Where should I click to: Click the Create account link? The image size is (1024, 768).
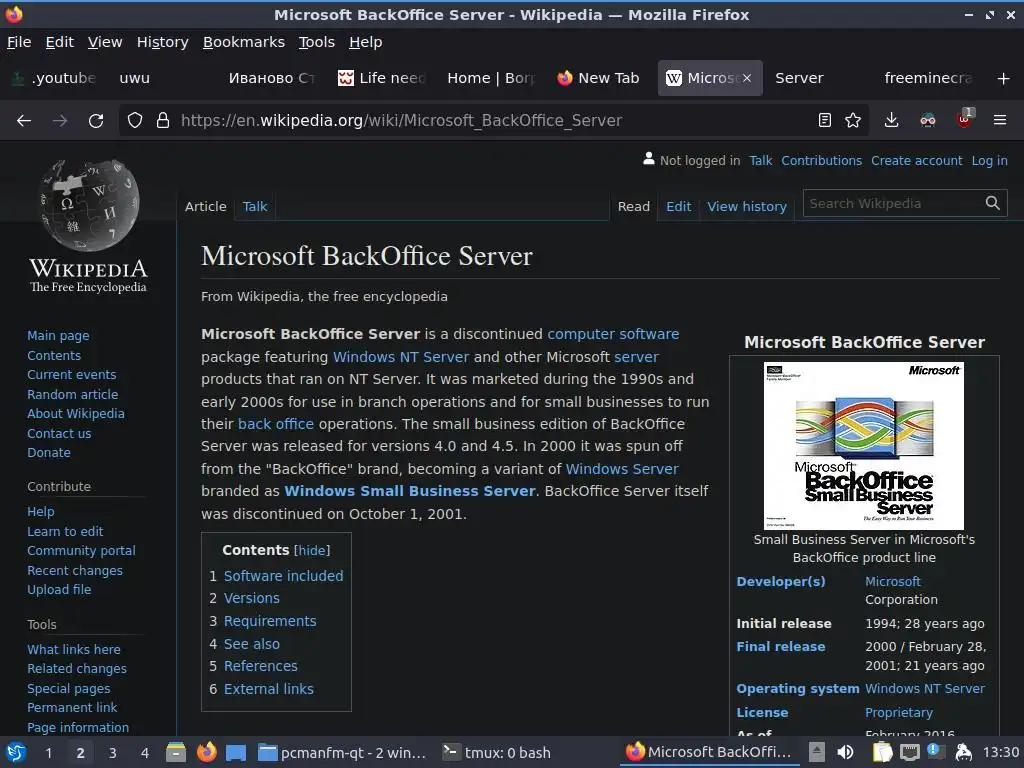point(916,161)
